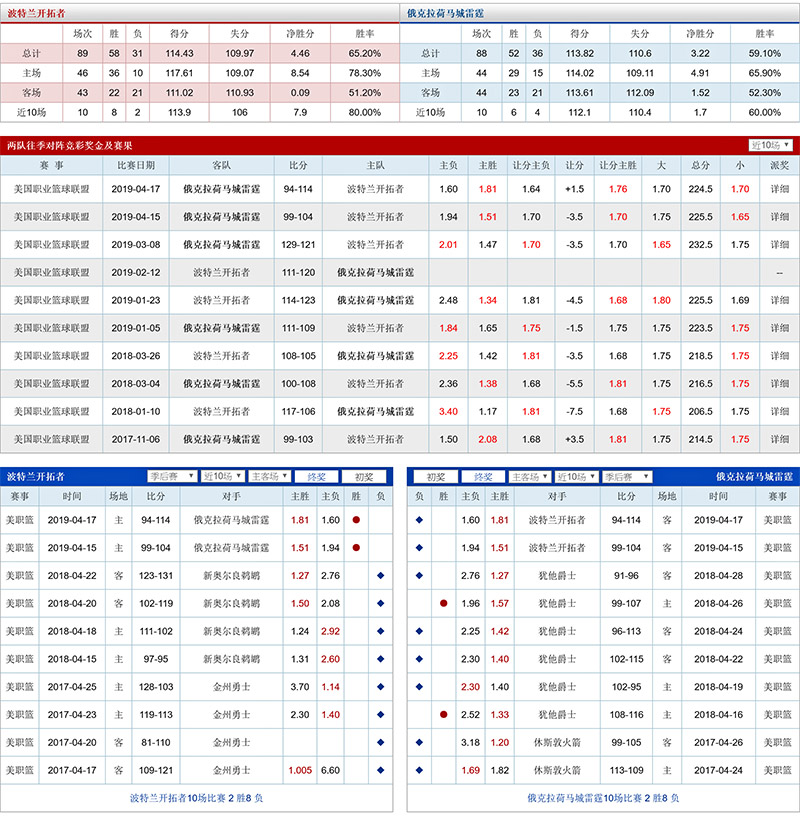The height and width of the screenshot is (818, 800).
Task: Select the 129-121 score cell
Action: (298, 244)
